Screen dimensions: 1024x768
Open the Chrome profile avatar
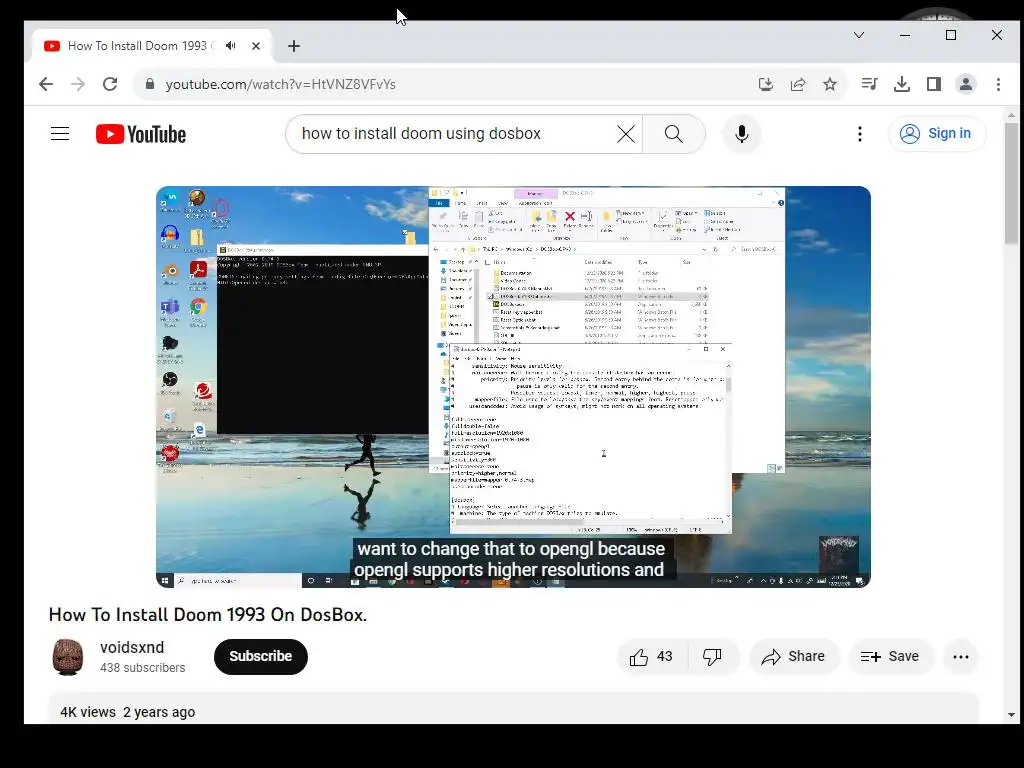[x=966, y=84]
